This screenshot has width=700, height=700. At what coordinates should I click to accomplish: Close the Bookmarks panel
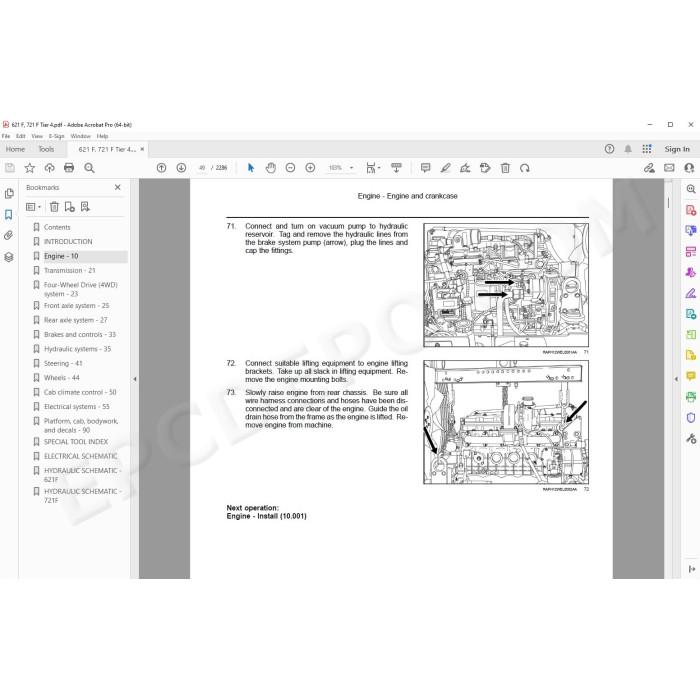117,188
